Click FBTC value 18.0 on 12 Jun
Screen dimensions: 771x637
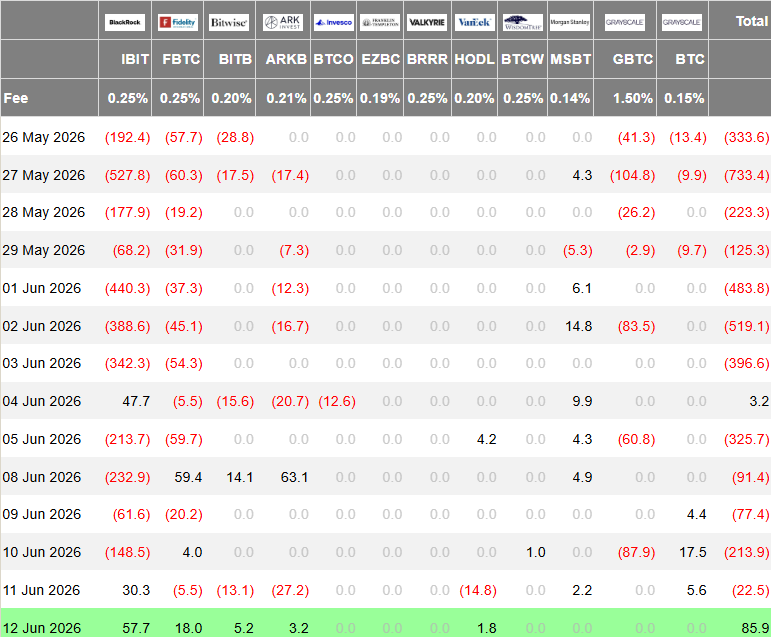tap(188, 628)
